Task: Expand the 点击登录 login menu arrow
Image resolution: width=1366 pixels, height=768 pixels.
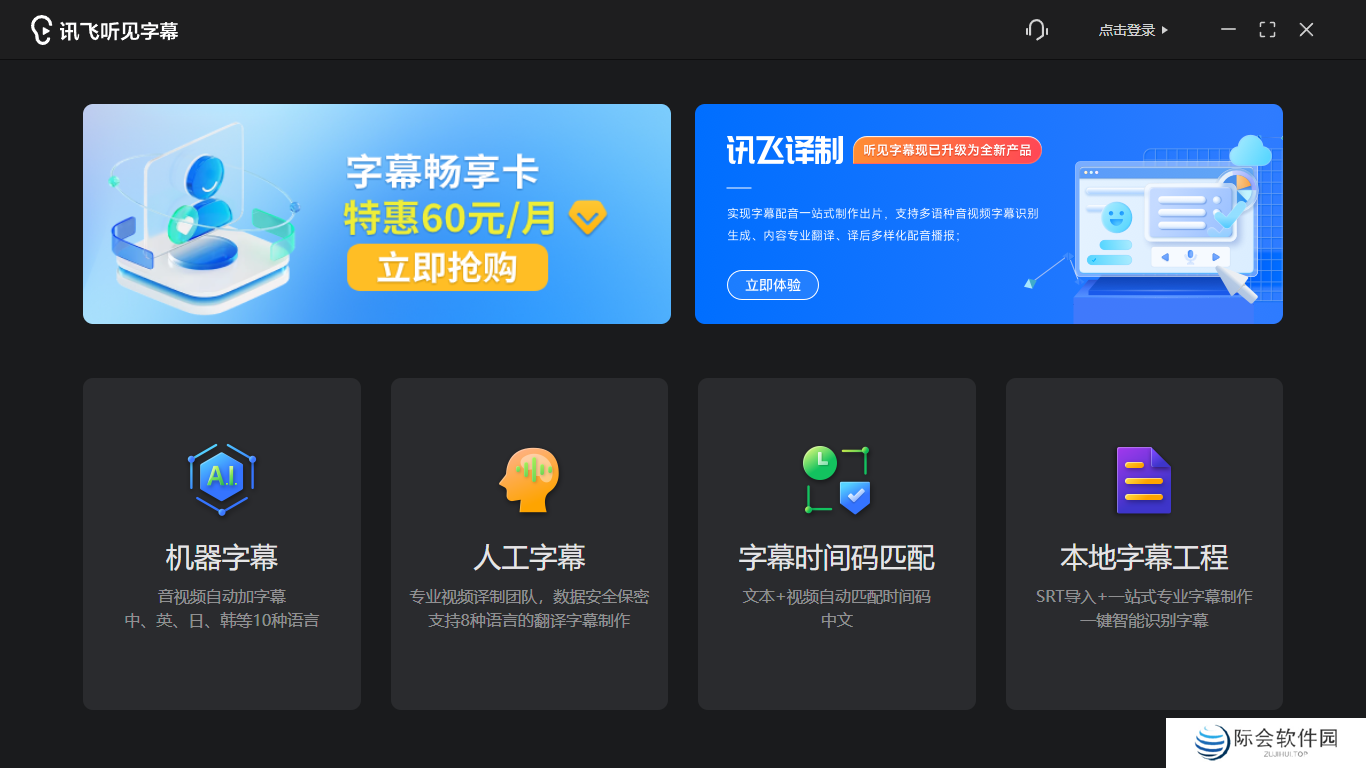Action: pos(1167,30)
